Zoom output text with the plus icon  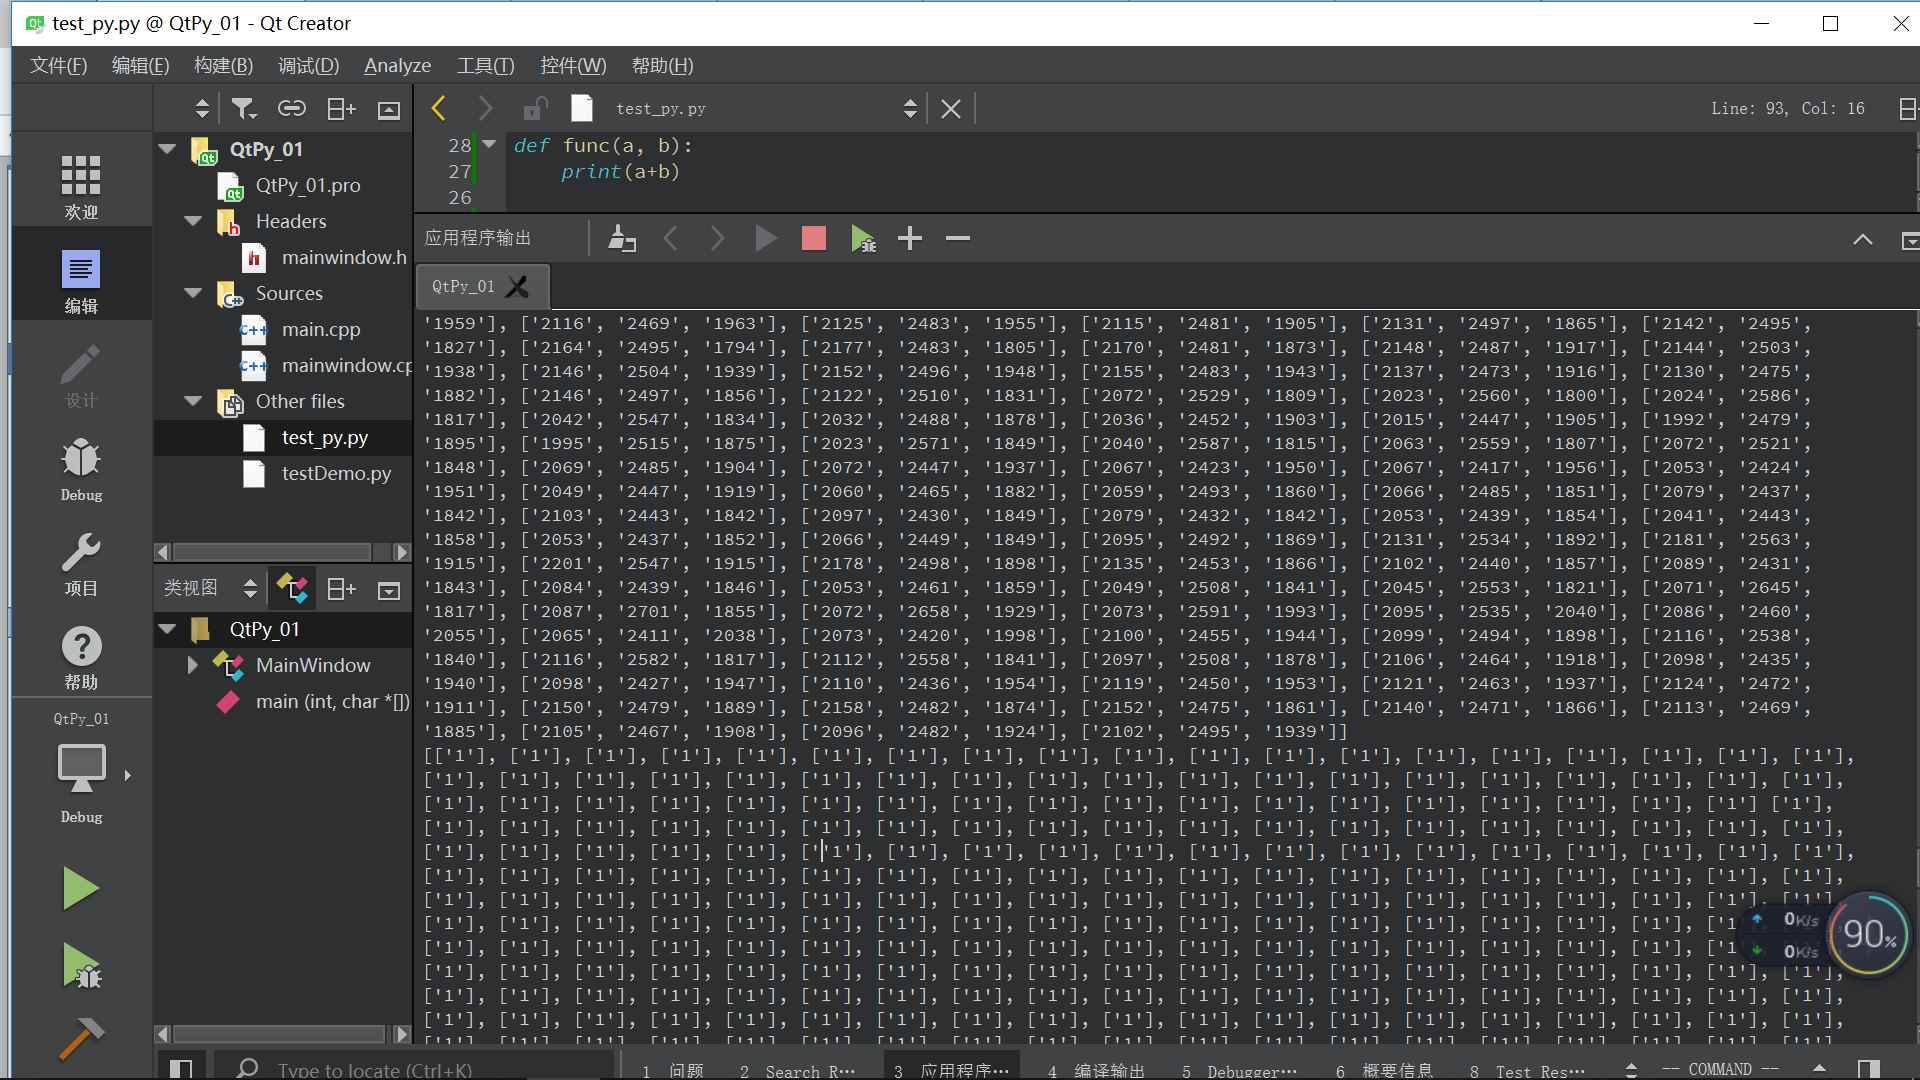coord(910,238)
